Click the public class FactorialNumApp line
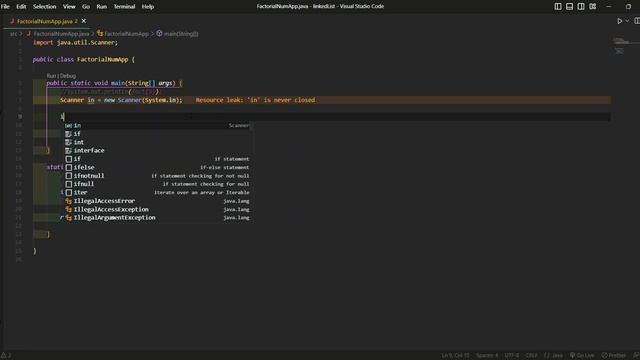 click(x=84, y=59)
